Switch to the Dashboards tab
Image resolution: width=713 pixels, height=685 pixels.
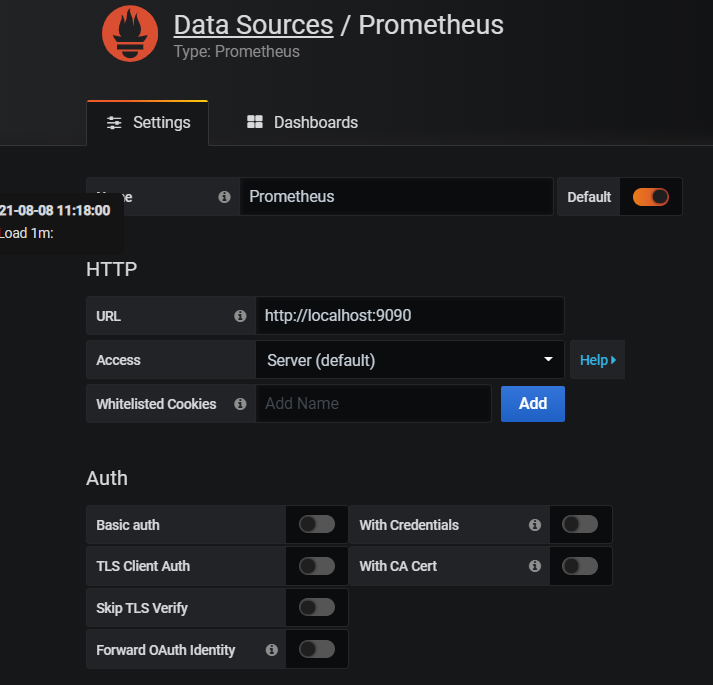coord(302,122)
